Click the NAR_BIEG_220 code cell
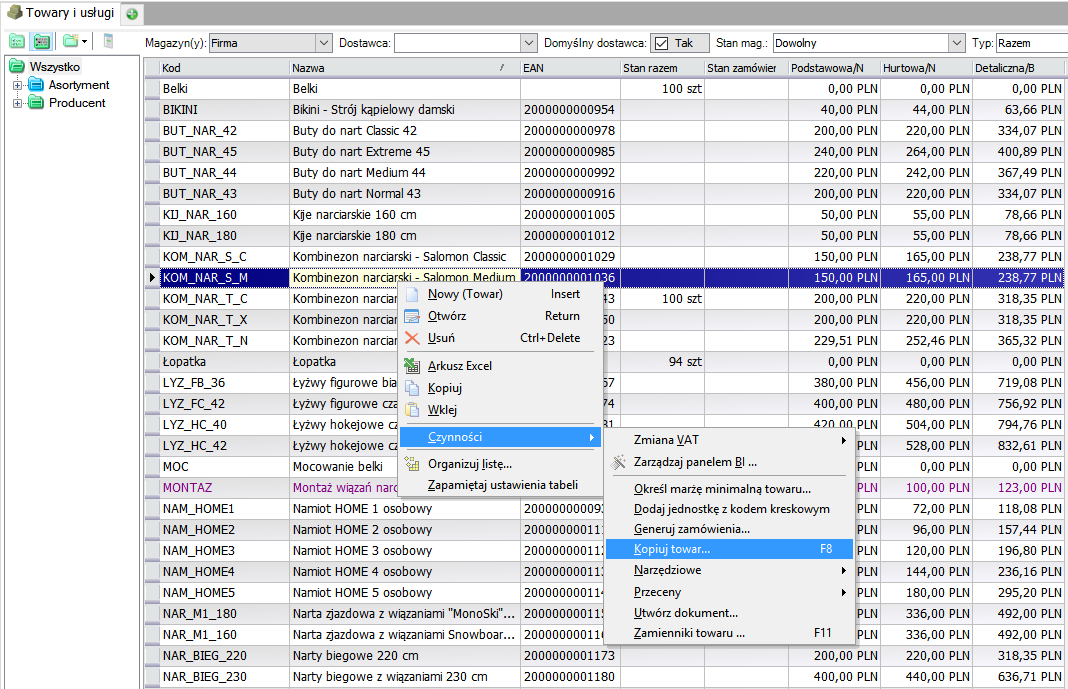Screen dimensions: 1068x689 tap(224, 656)
